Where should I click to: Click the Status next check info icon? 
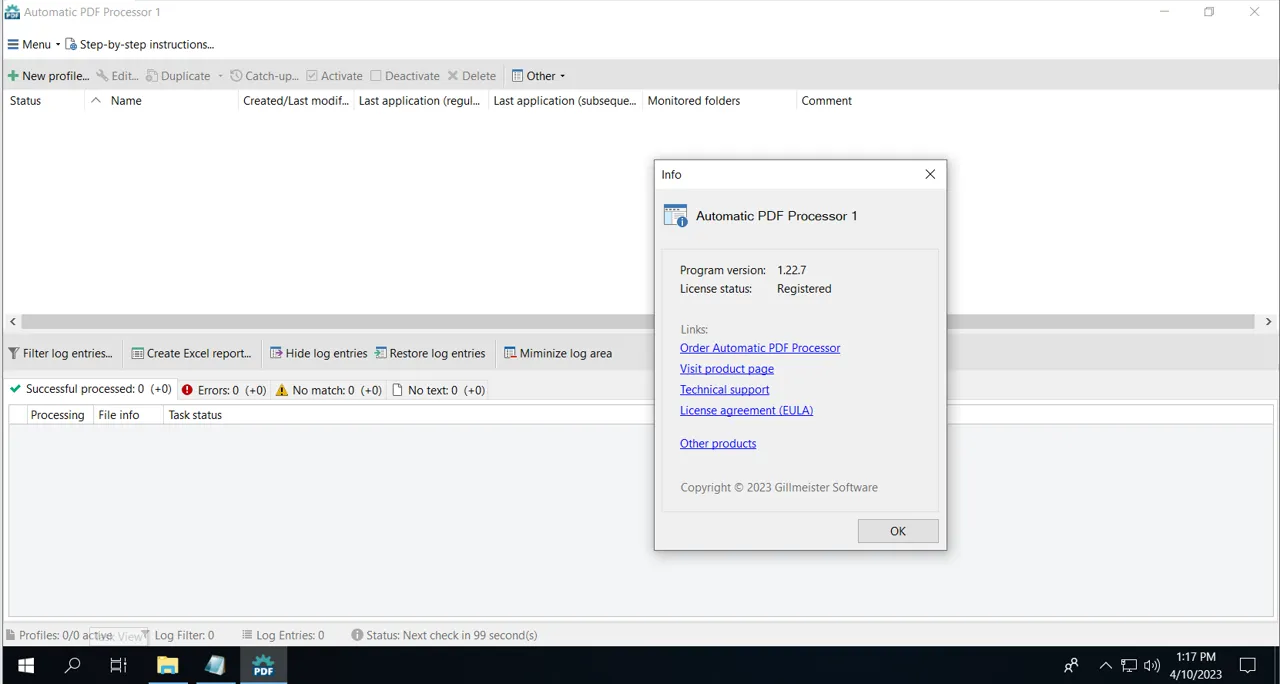coord(357,635)
